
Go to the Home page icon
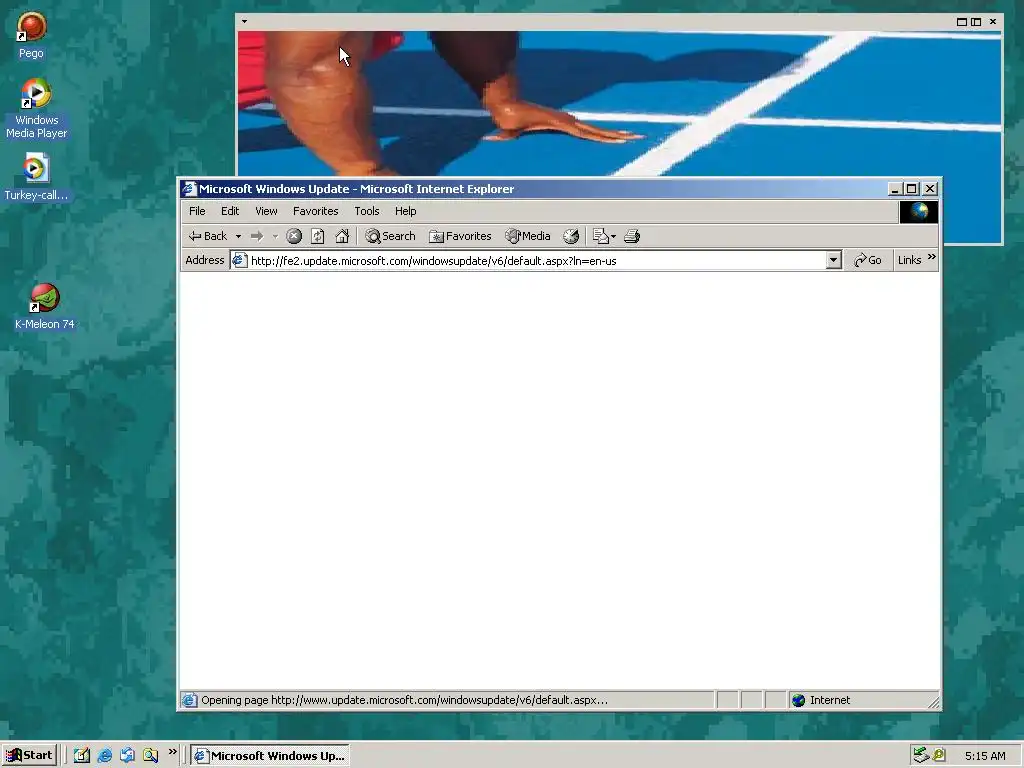(342, 236)
